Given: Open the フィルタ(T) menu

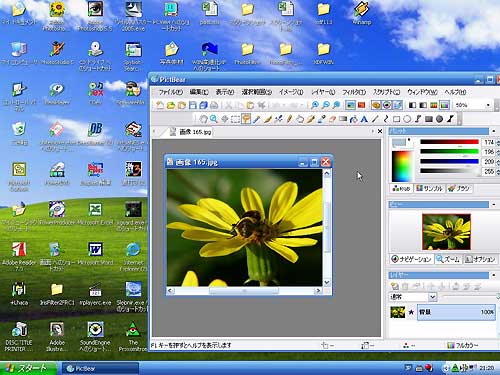Looking at the screenshot, I should click(354, 92).
